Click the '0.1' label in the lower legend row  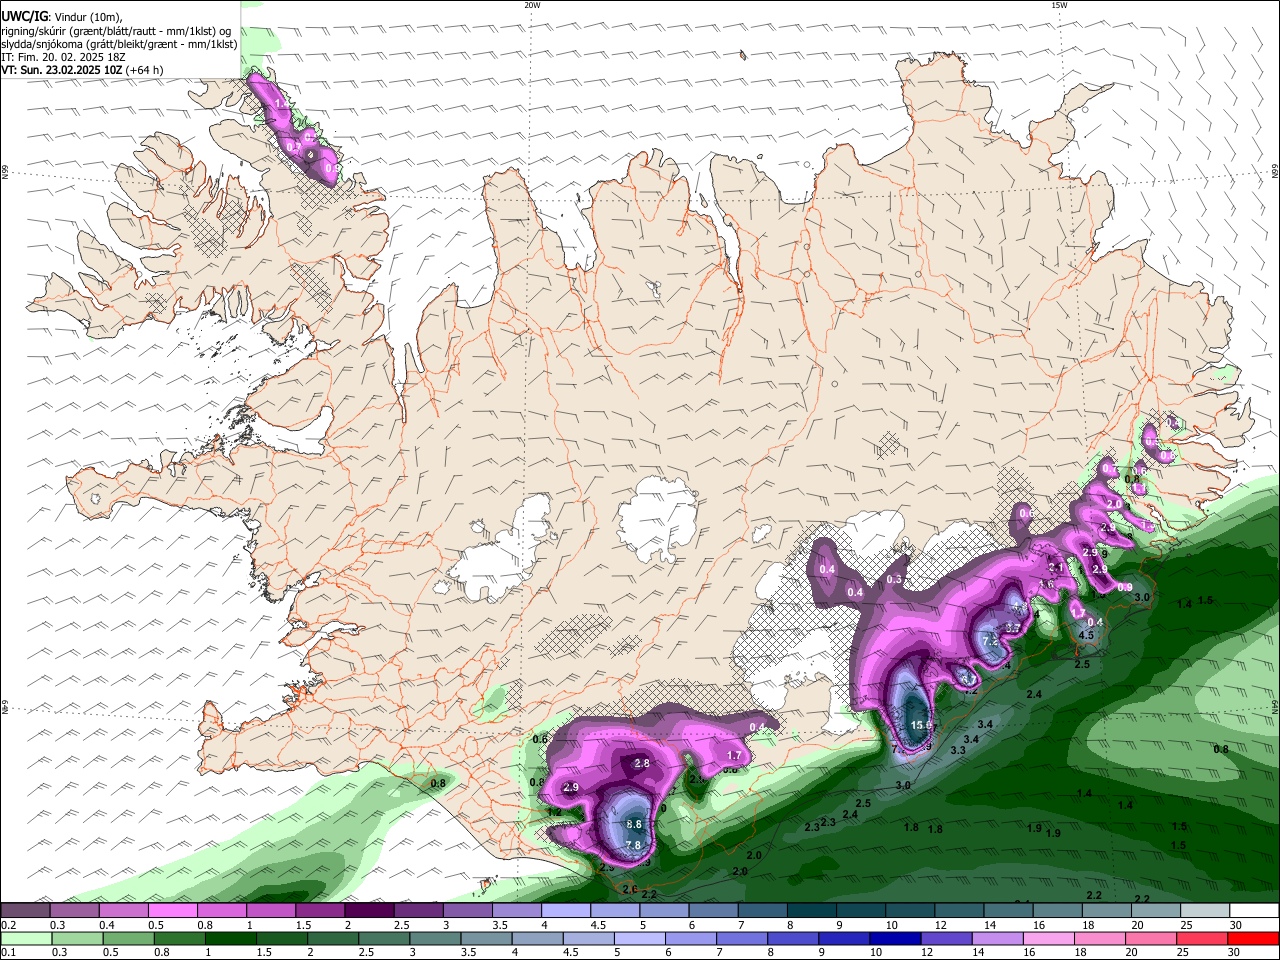point(8,952)
